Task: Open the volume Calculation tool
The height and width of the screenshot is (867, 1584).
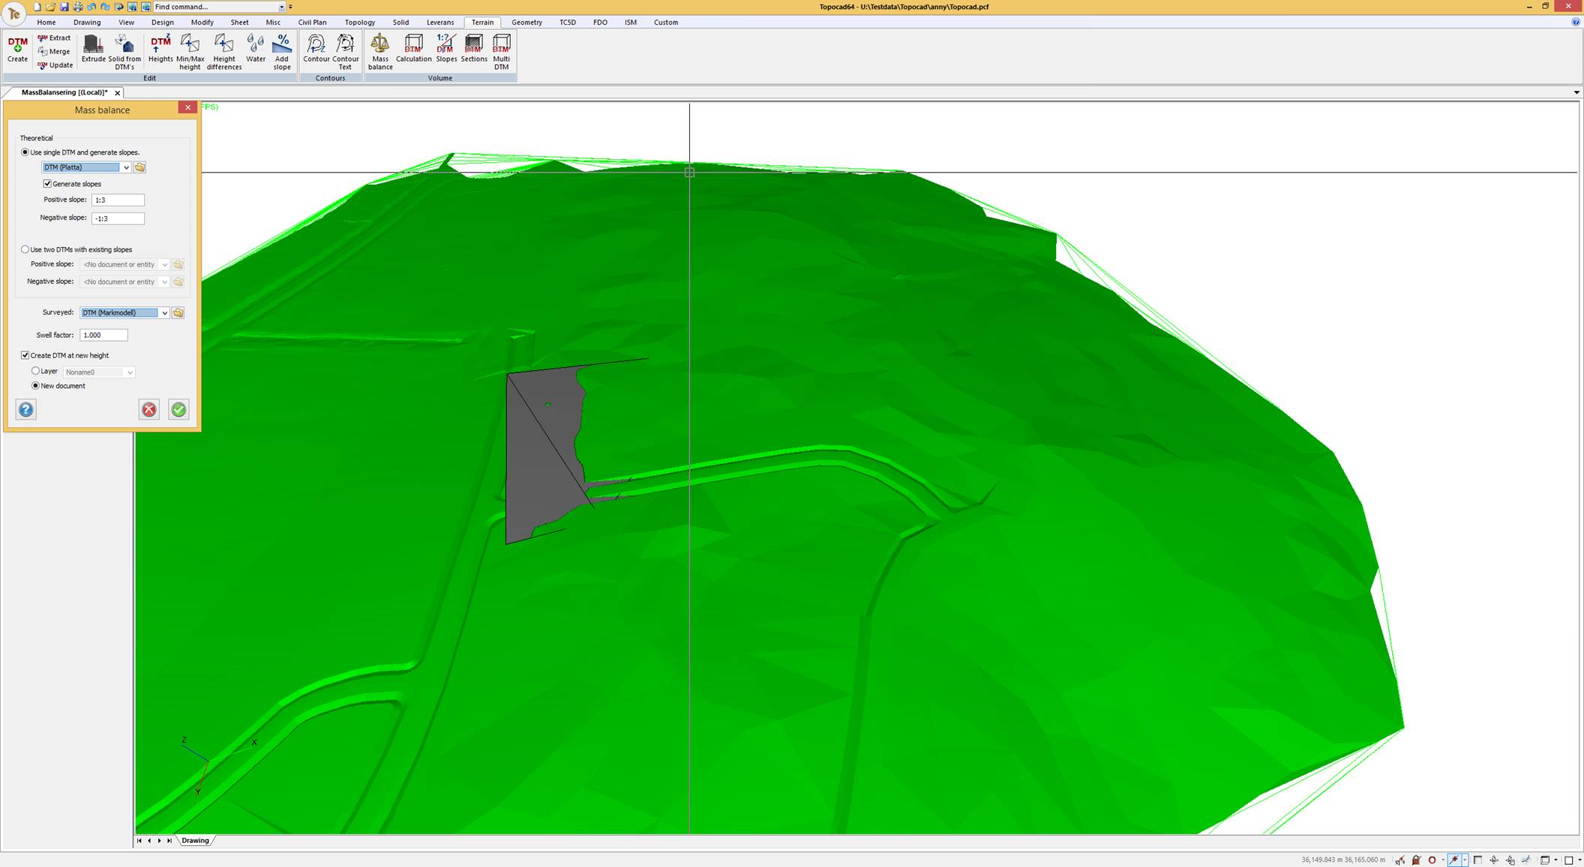Action: tap(413, 48)
